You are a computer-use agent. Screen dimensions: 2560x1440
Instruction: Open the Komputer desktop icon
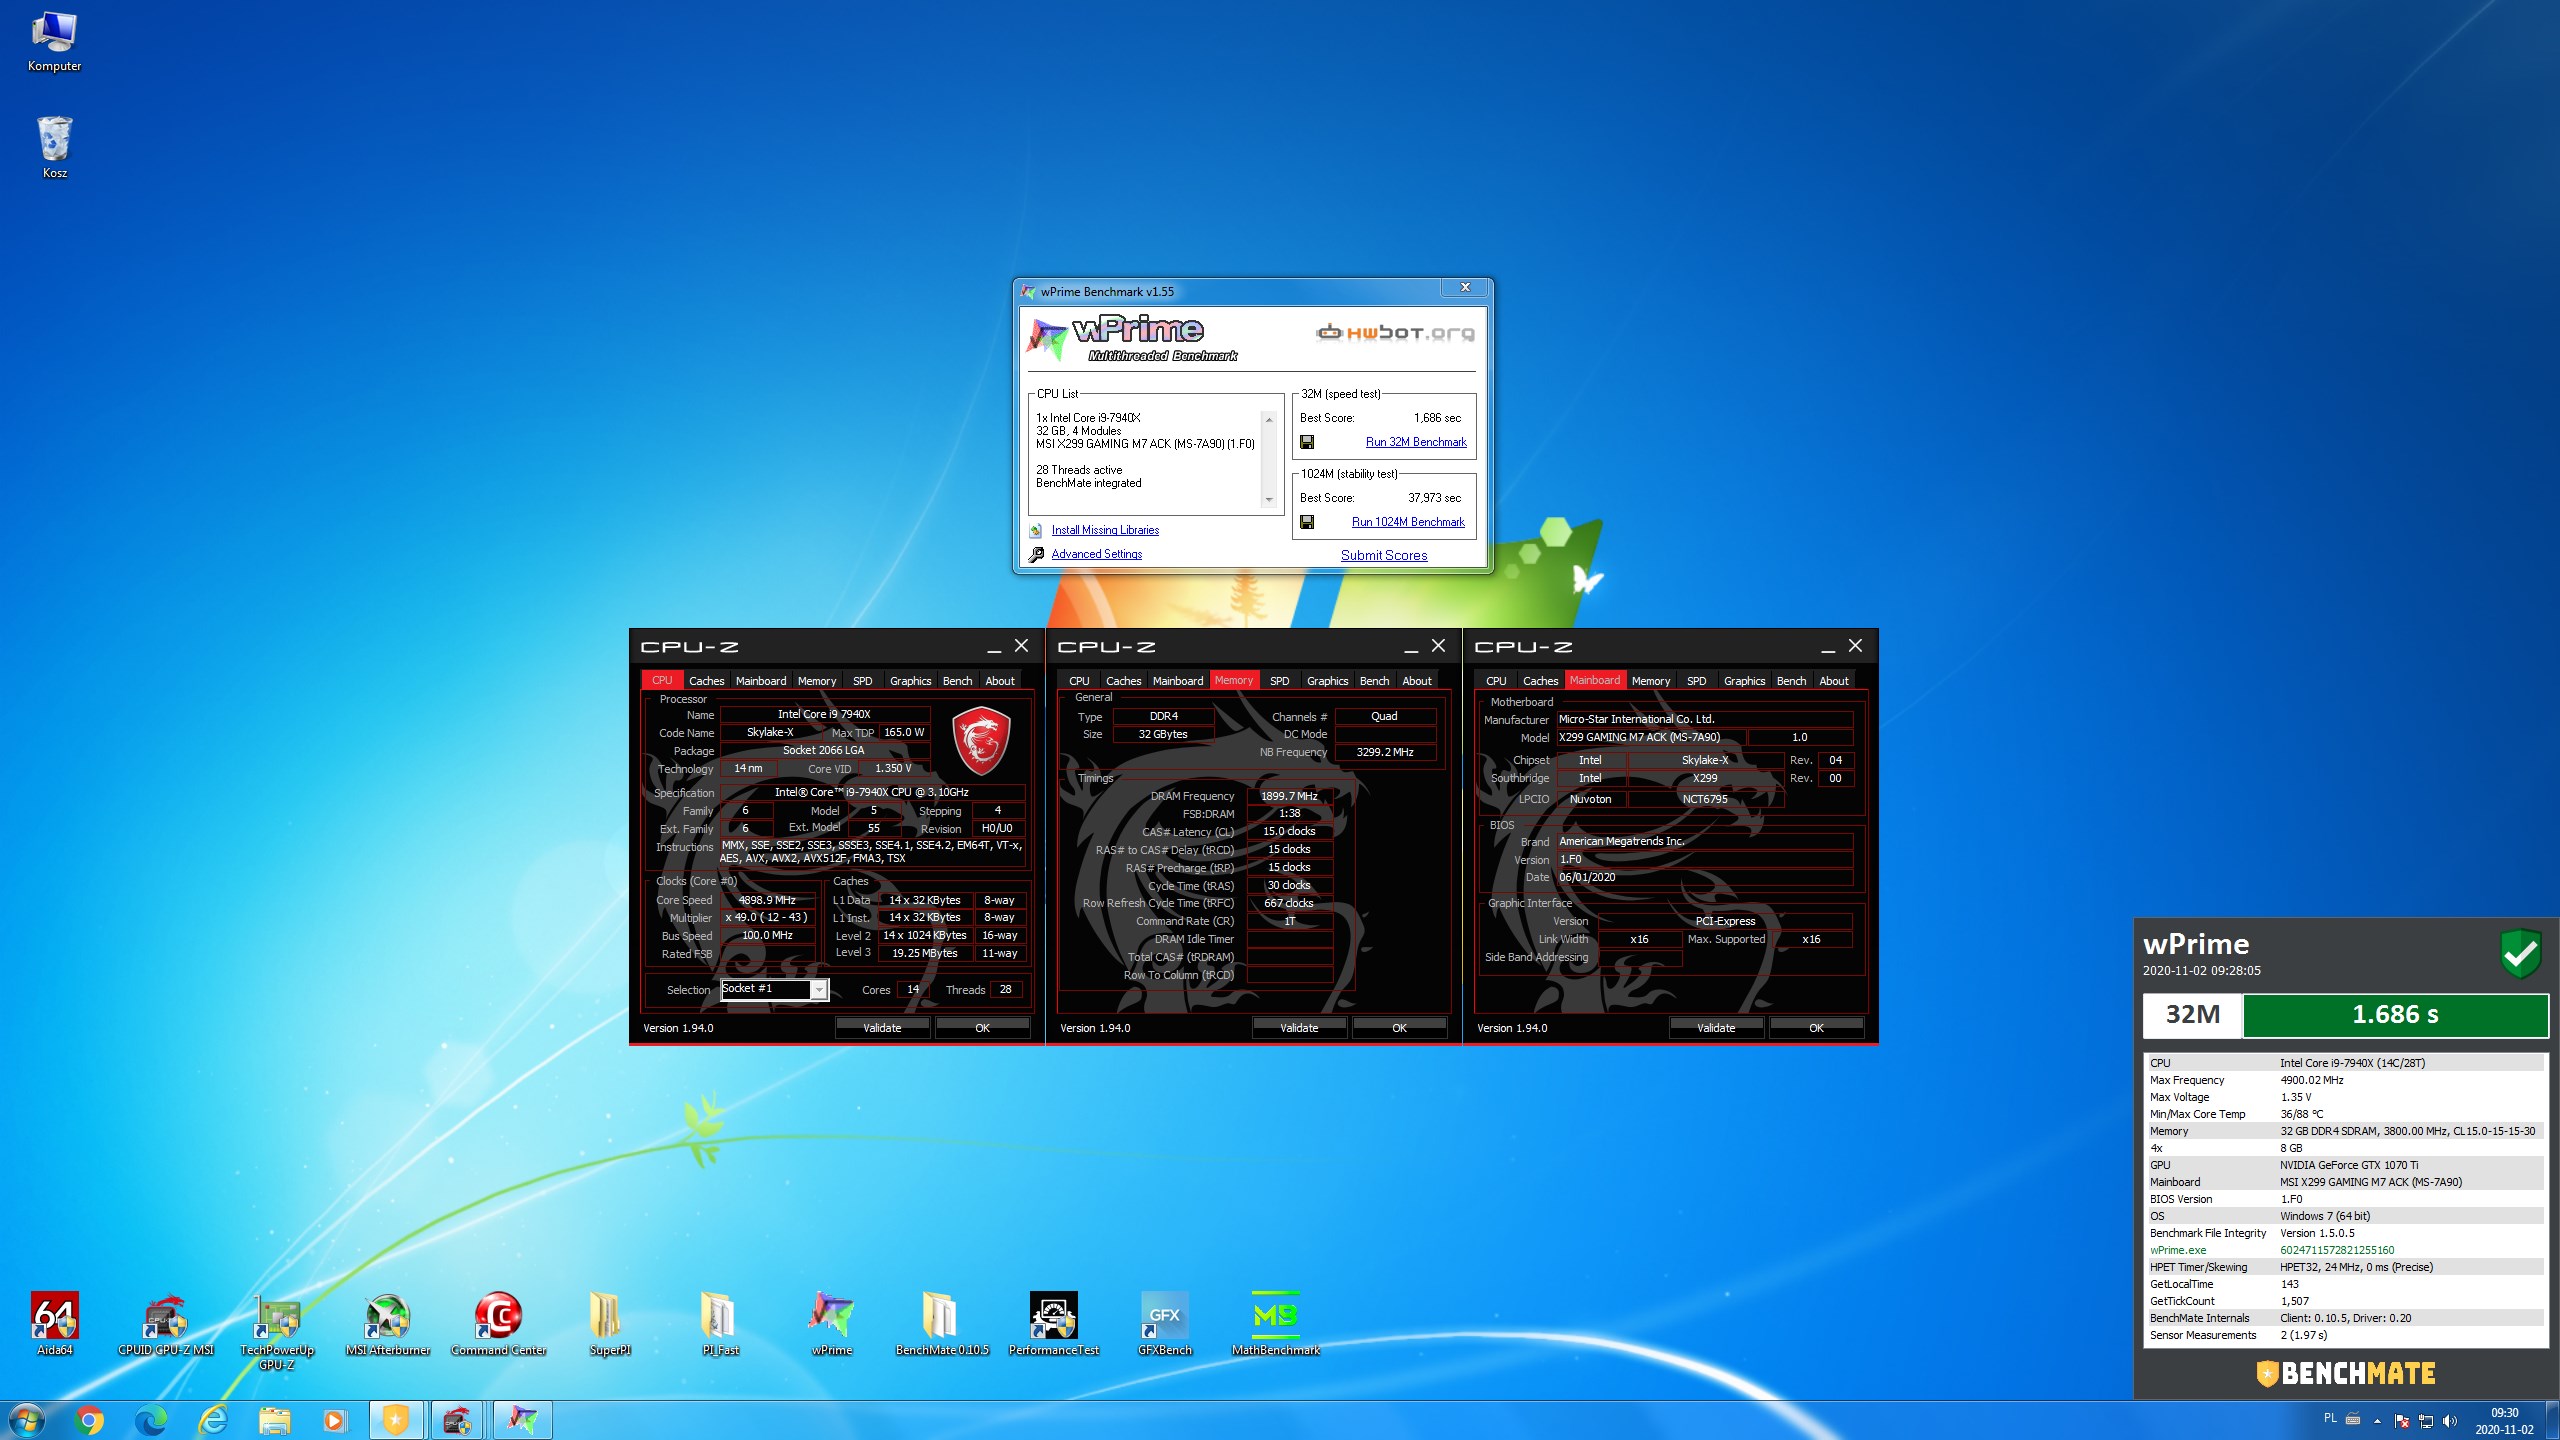click(54, 42)
